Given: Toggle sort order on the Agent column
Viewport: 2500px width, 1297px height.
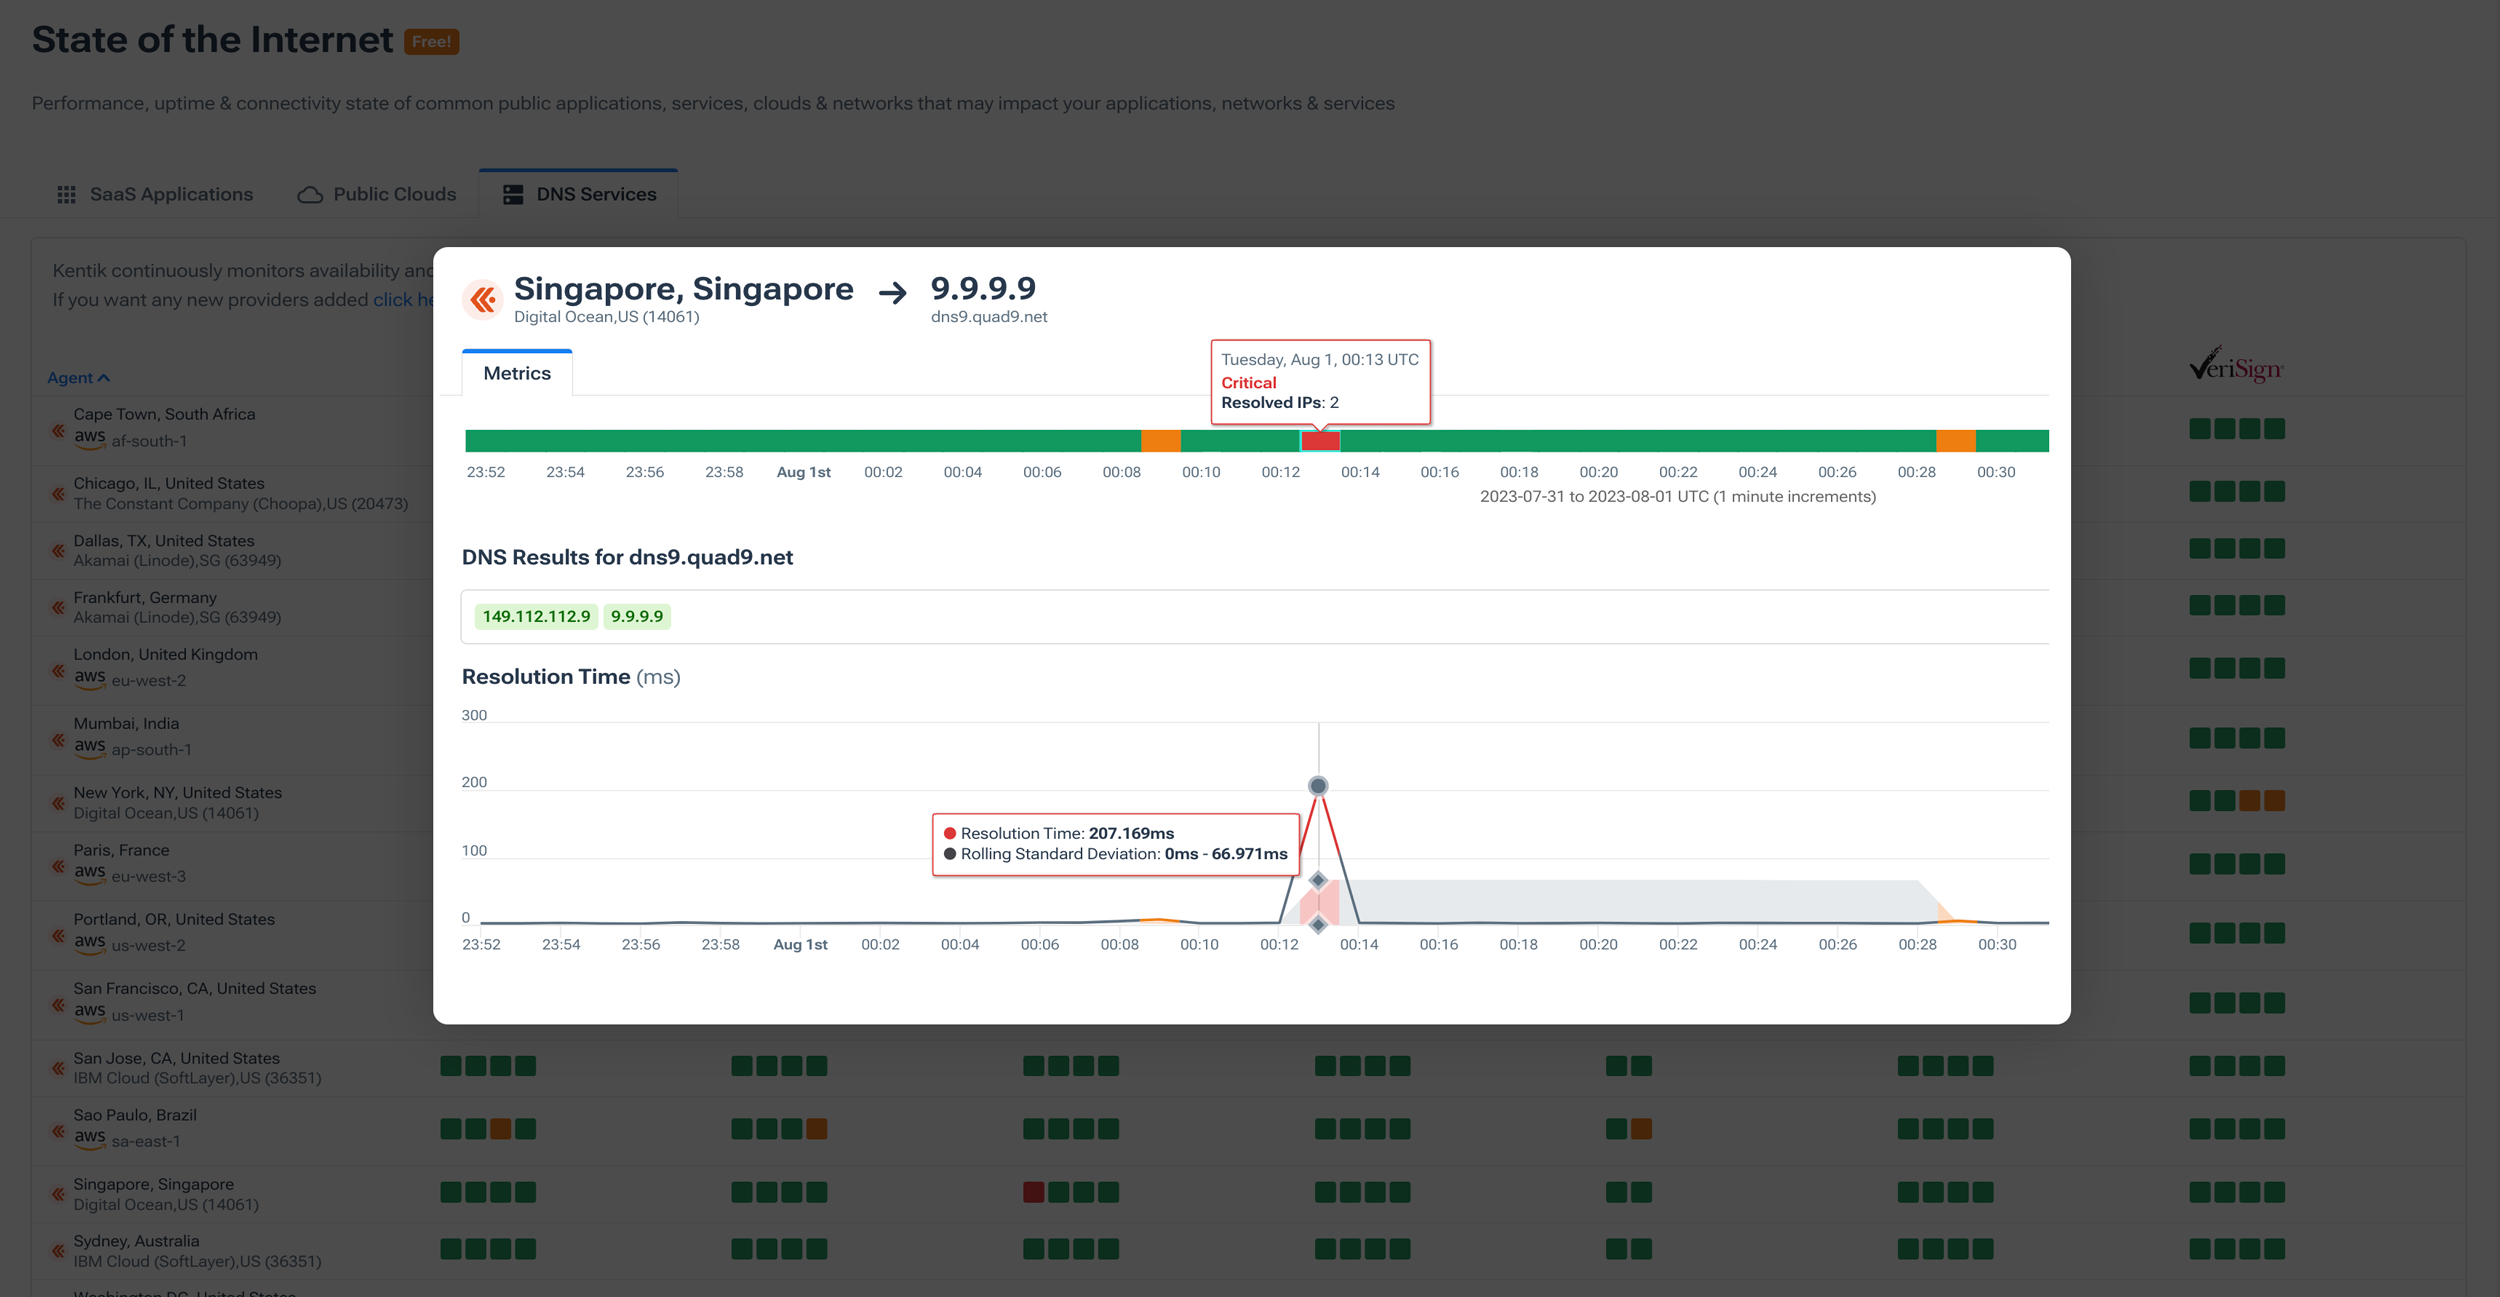Looking at the screenshot, I should [78, 377].
